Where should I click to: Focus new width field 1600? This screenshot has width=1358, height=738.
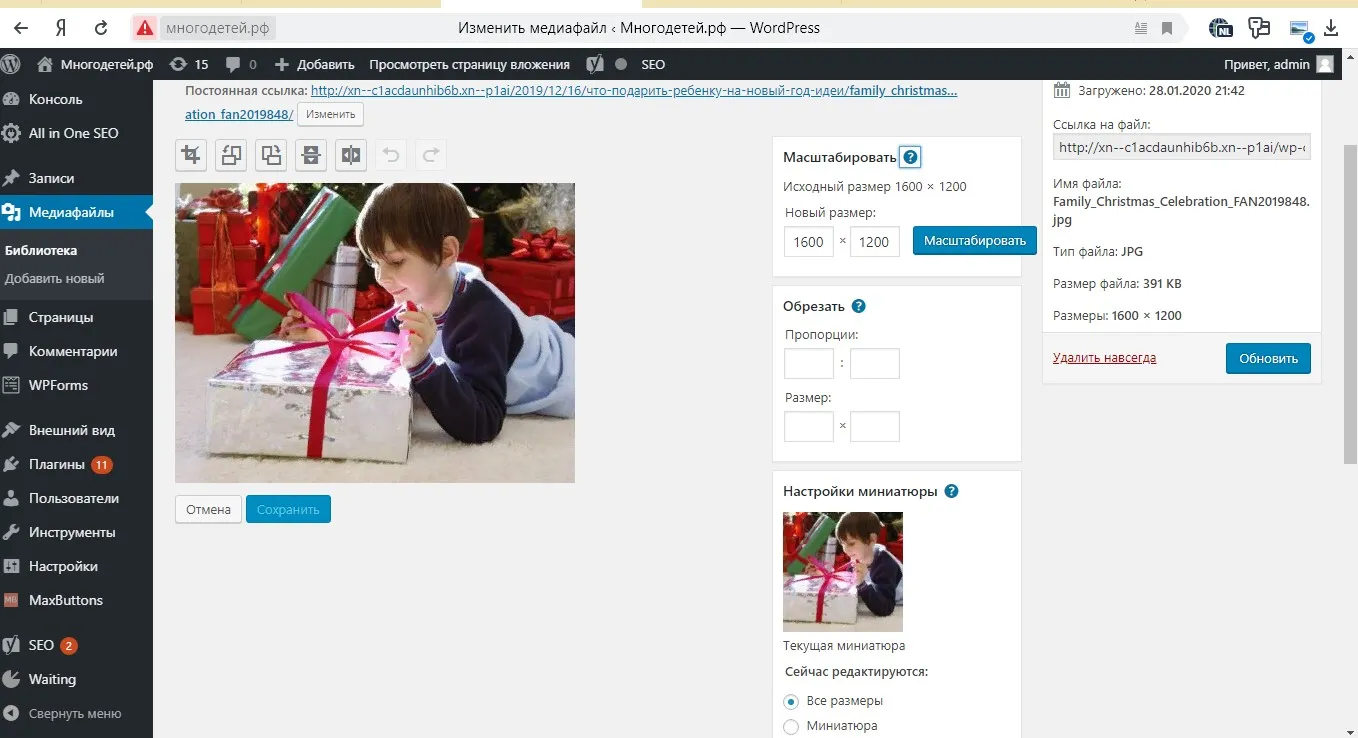click(809, 241)
